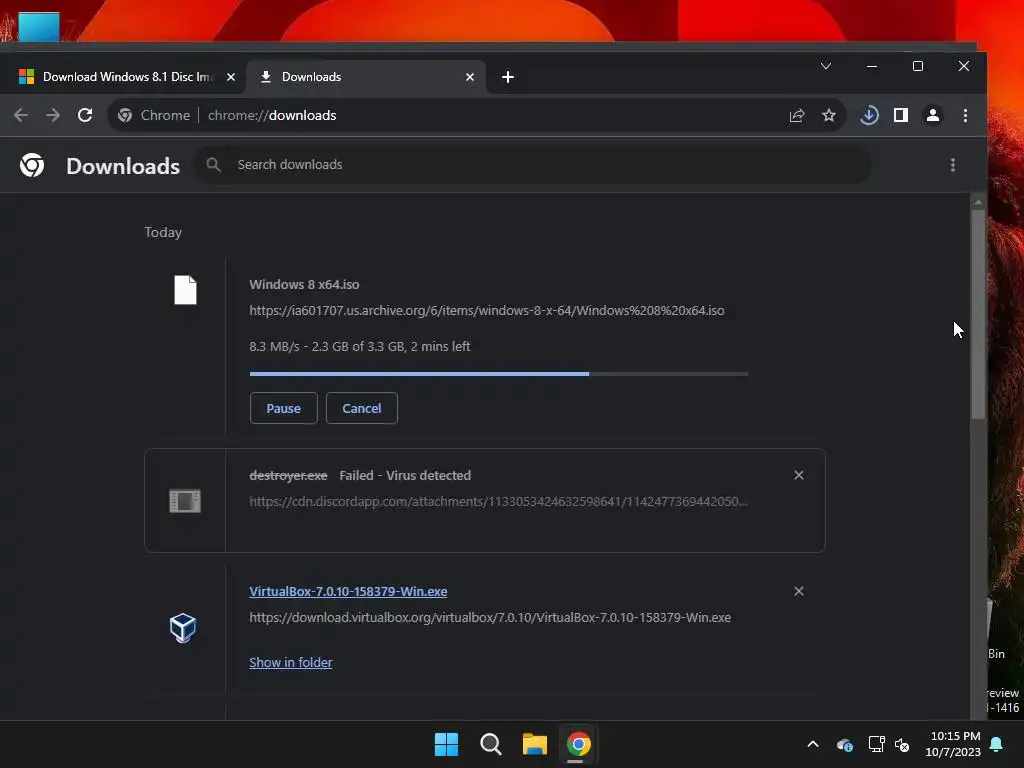Click the Windows 8 x64.iso file icon
The image size is (1024, 768).
pyautogui.click(x=185, y=290)
